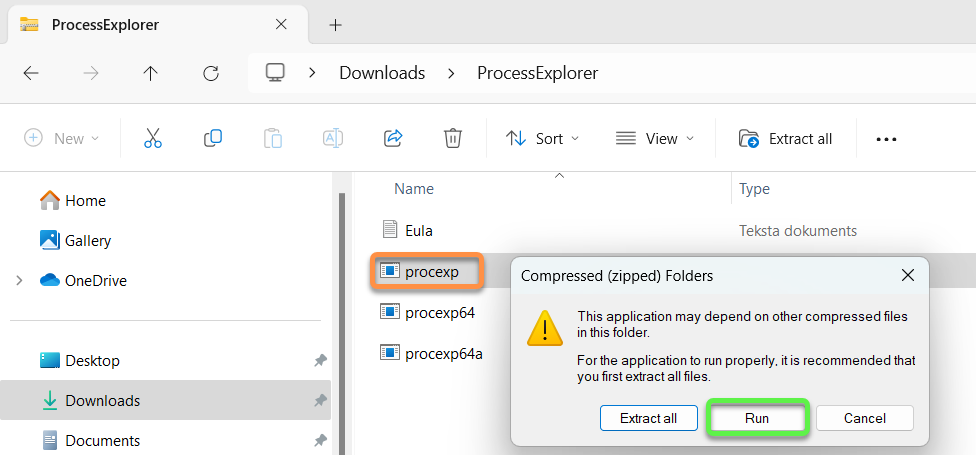The height and width of the screenshot is (455, 976).
Task: Click the ProcessExplorer tab folder icon
Action: pos(29,24)
